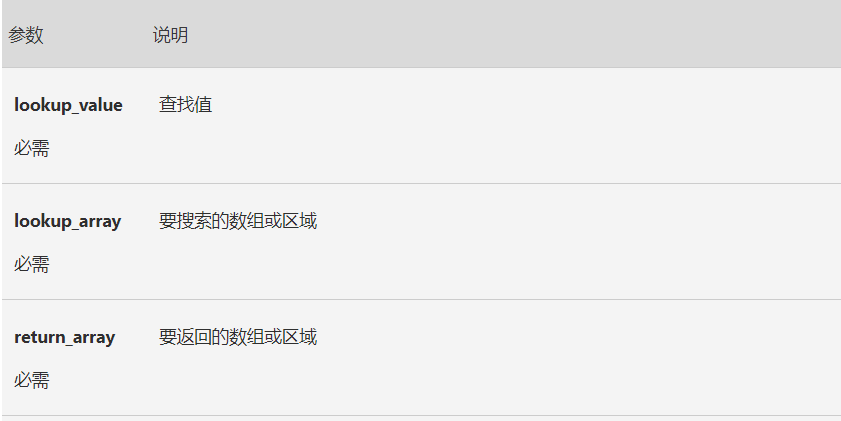Click blank strip below the return_array row border
841x421 pixels.
click(420, 419)
